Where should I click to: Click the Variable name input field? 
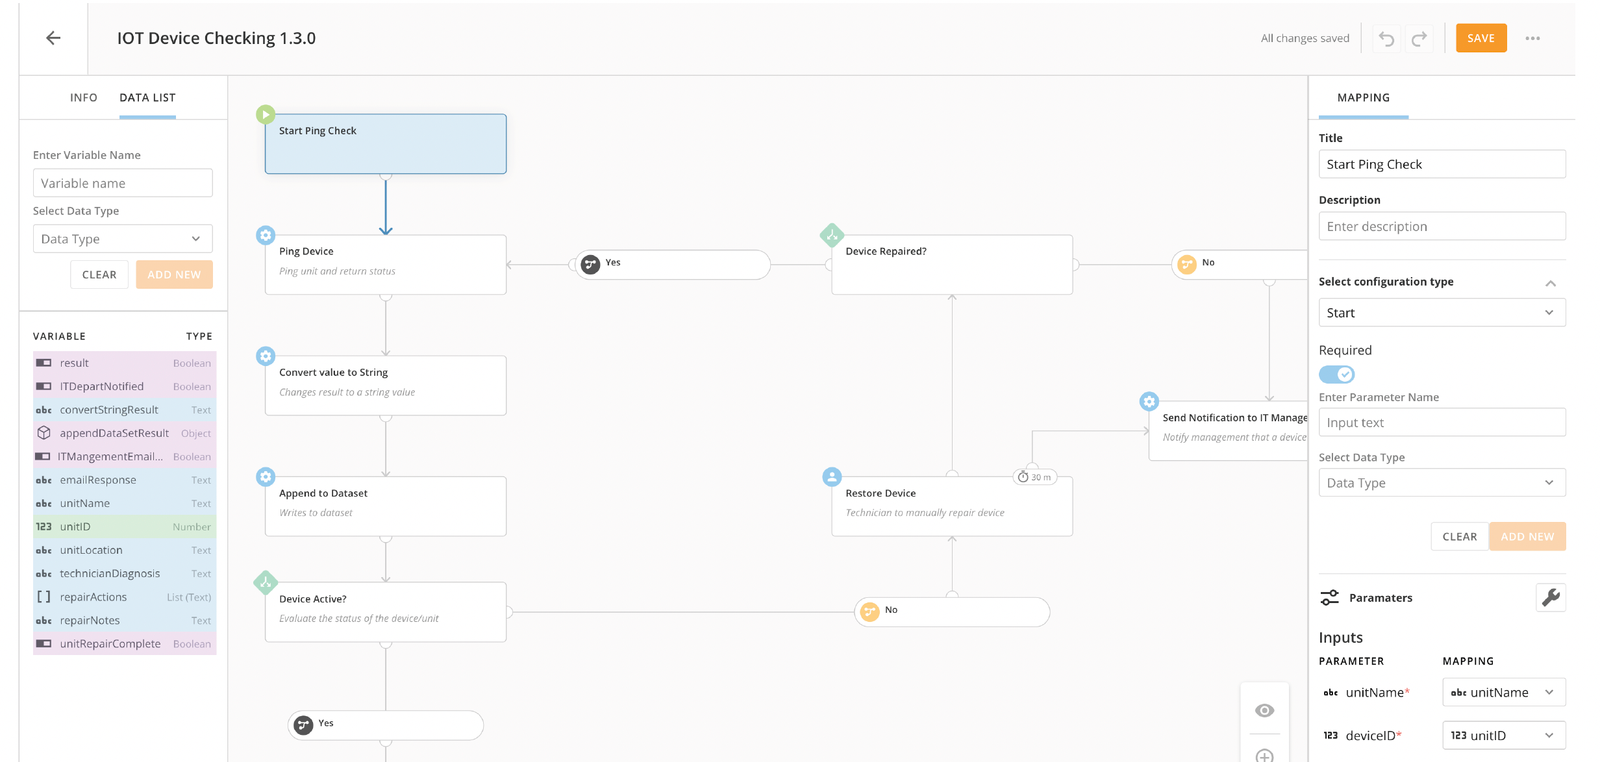point(122,183)
